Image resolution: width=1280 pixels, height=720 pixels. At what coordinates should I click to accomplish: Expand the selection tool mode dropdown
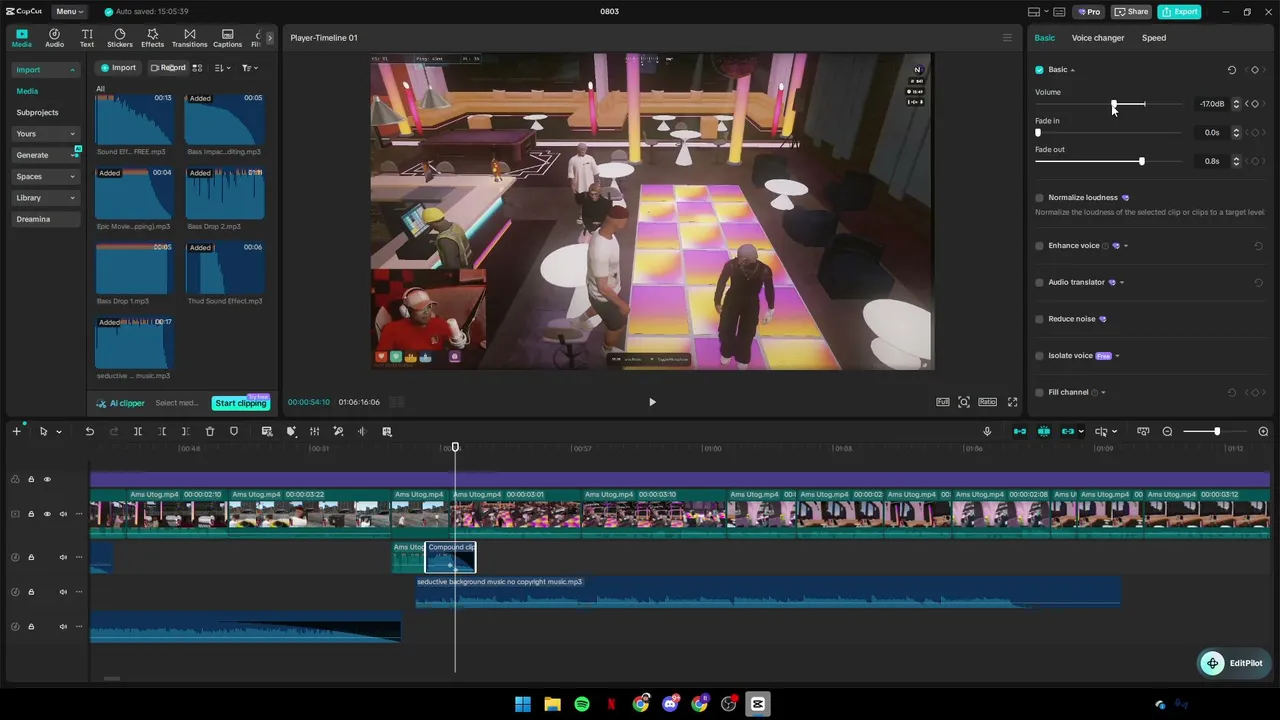coord(59,432)
